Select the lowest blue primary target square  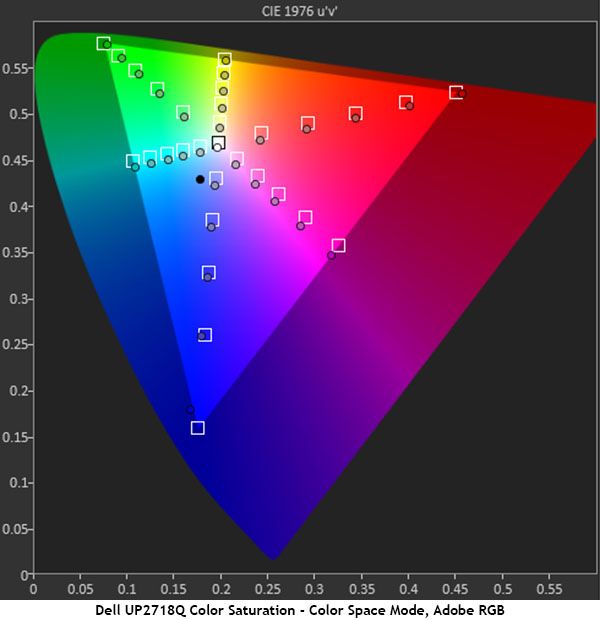point(198,428)
